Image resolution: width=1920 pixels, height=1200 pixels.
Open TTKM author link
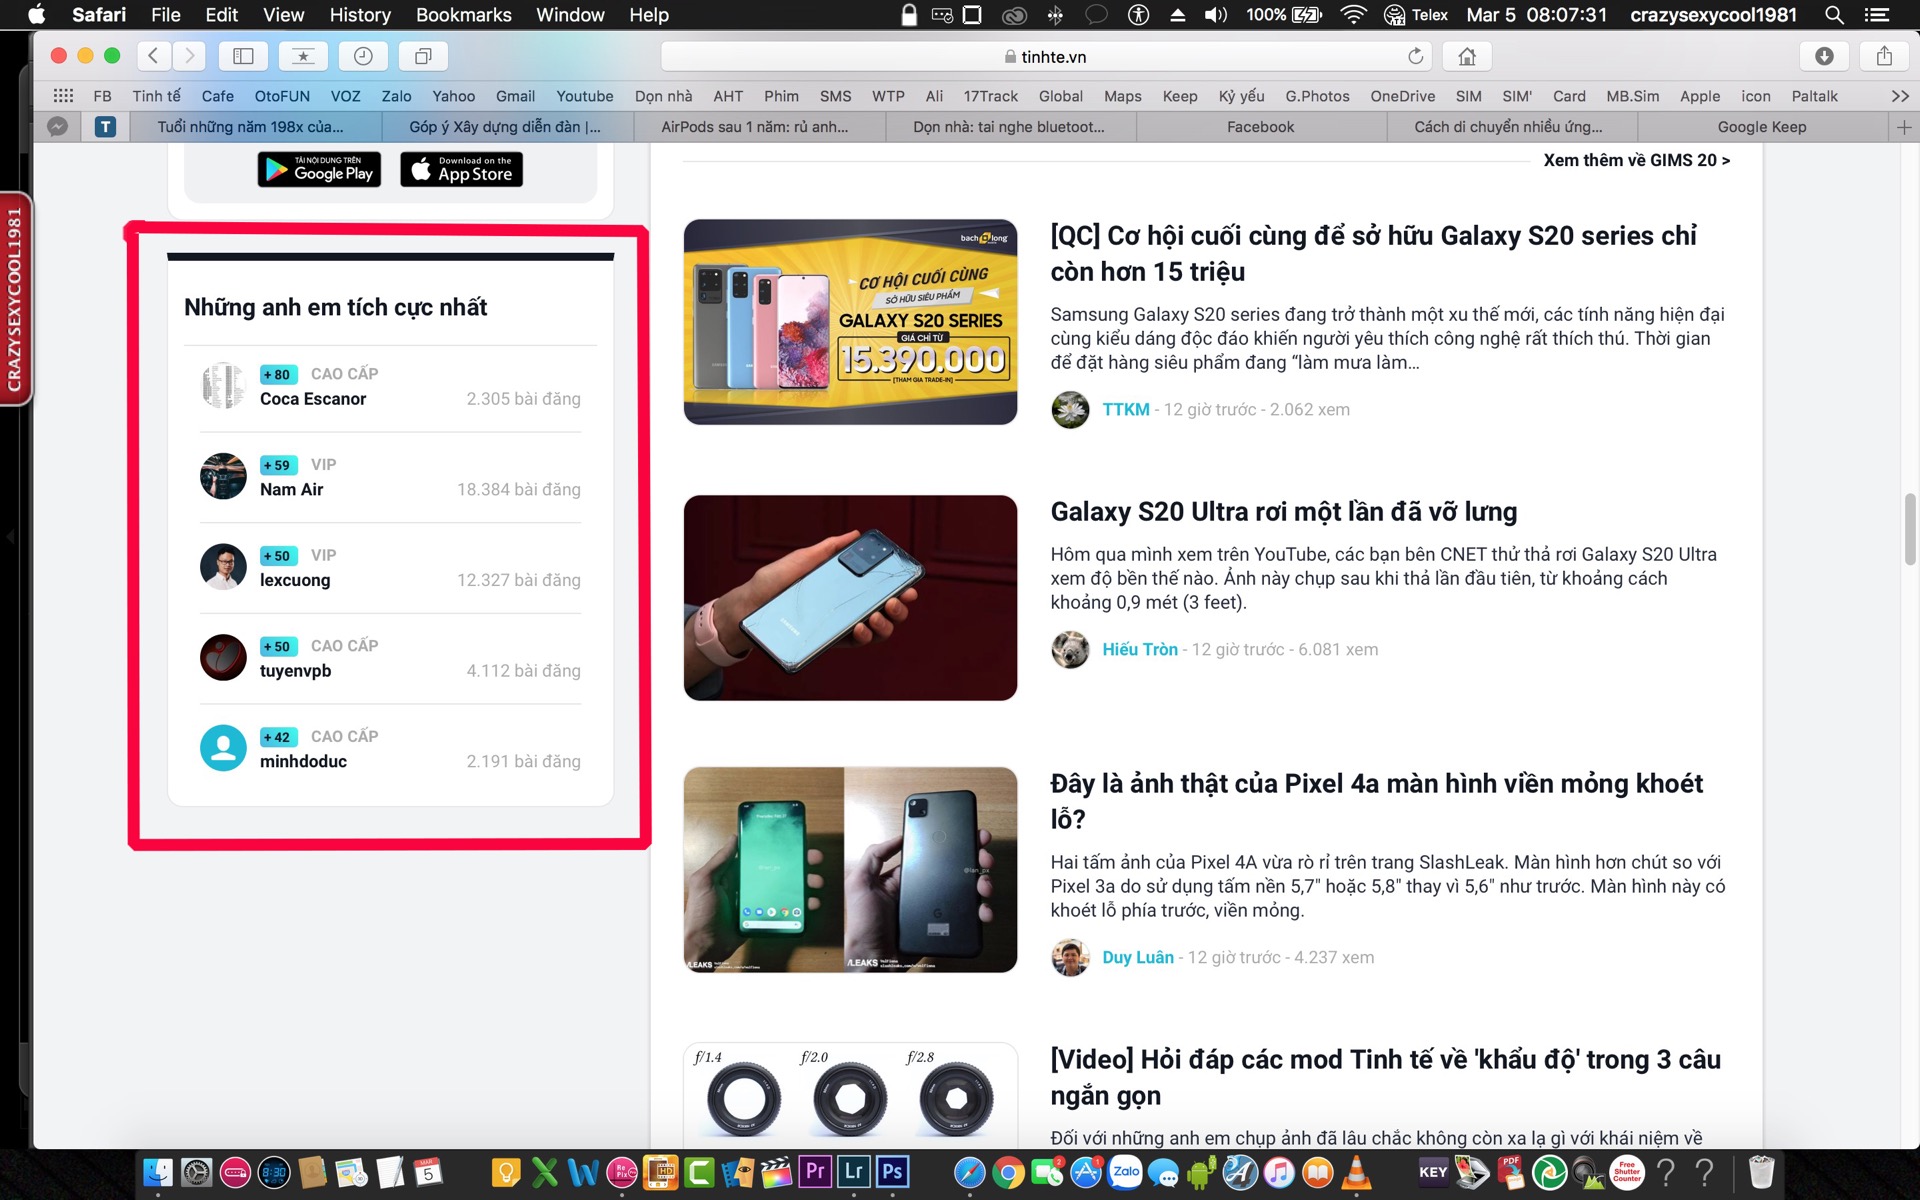1126,409
